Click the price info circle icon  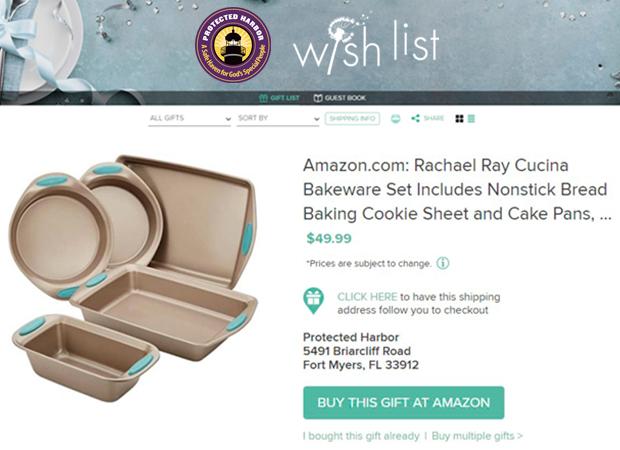(442, 263)
